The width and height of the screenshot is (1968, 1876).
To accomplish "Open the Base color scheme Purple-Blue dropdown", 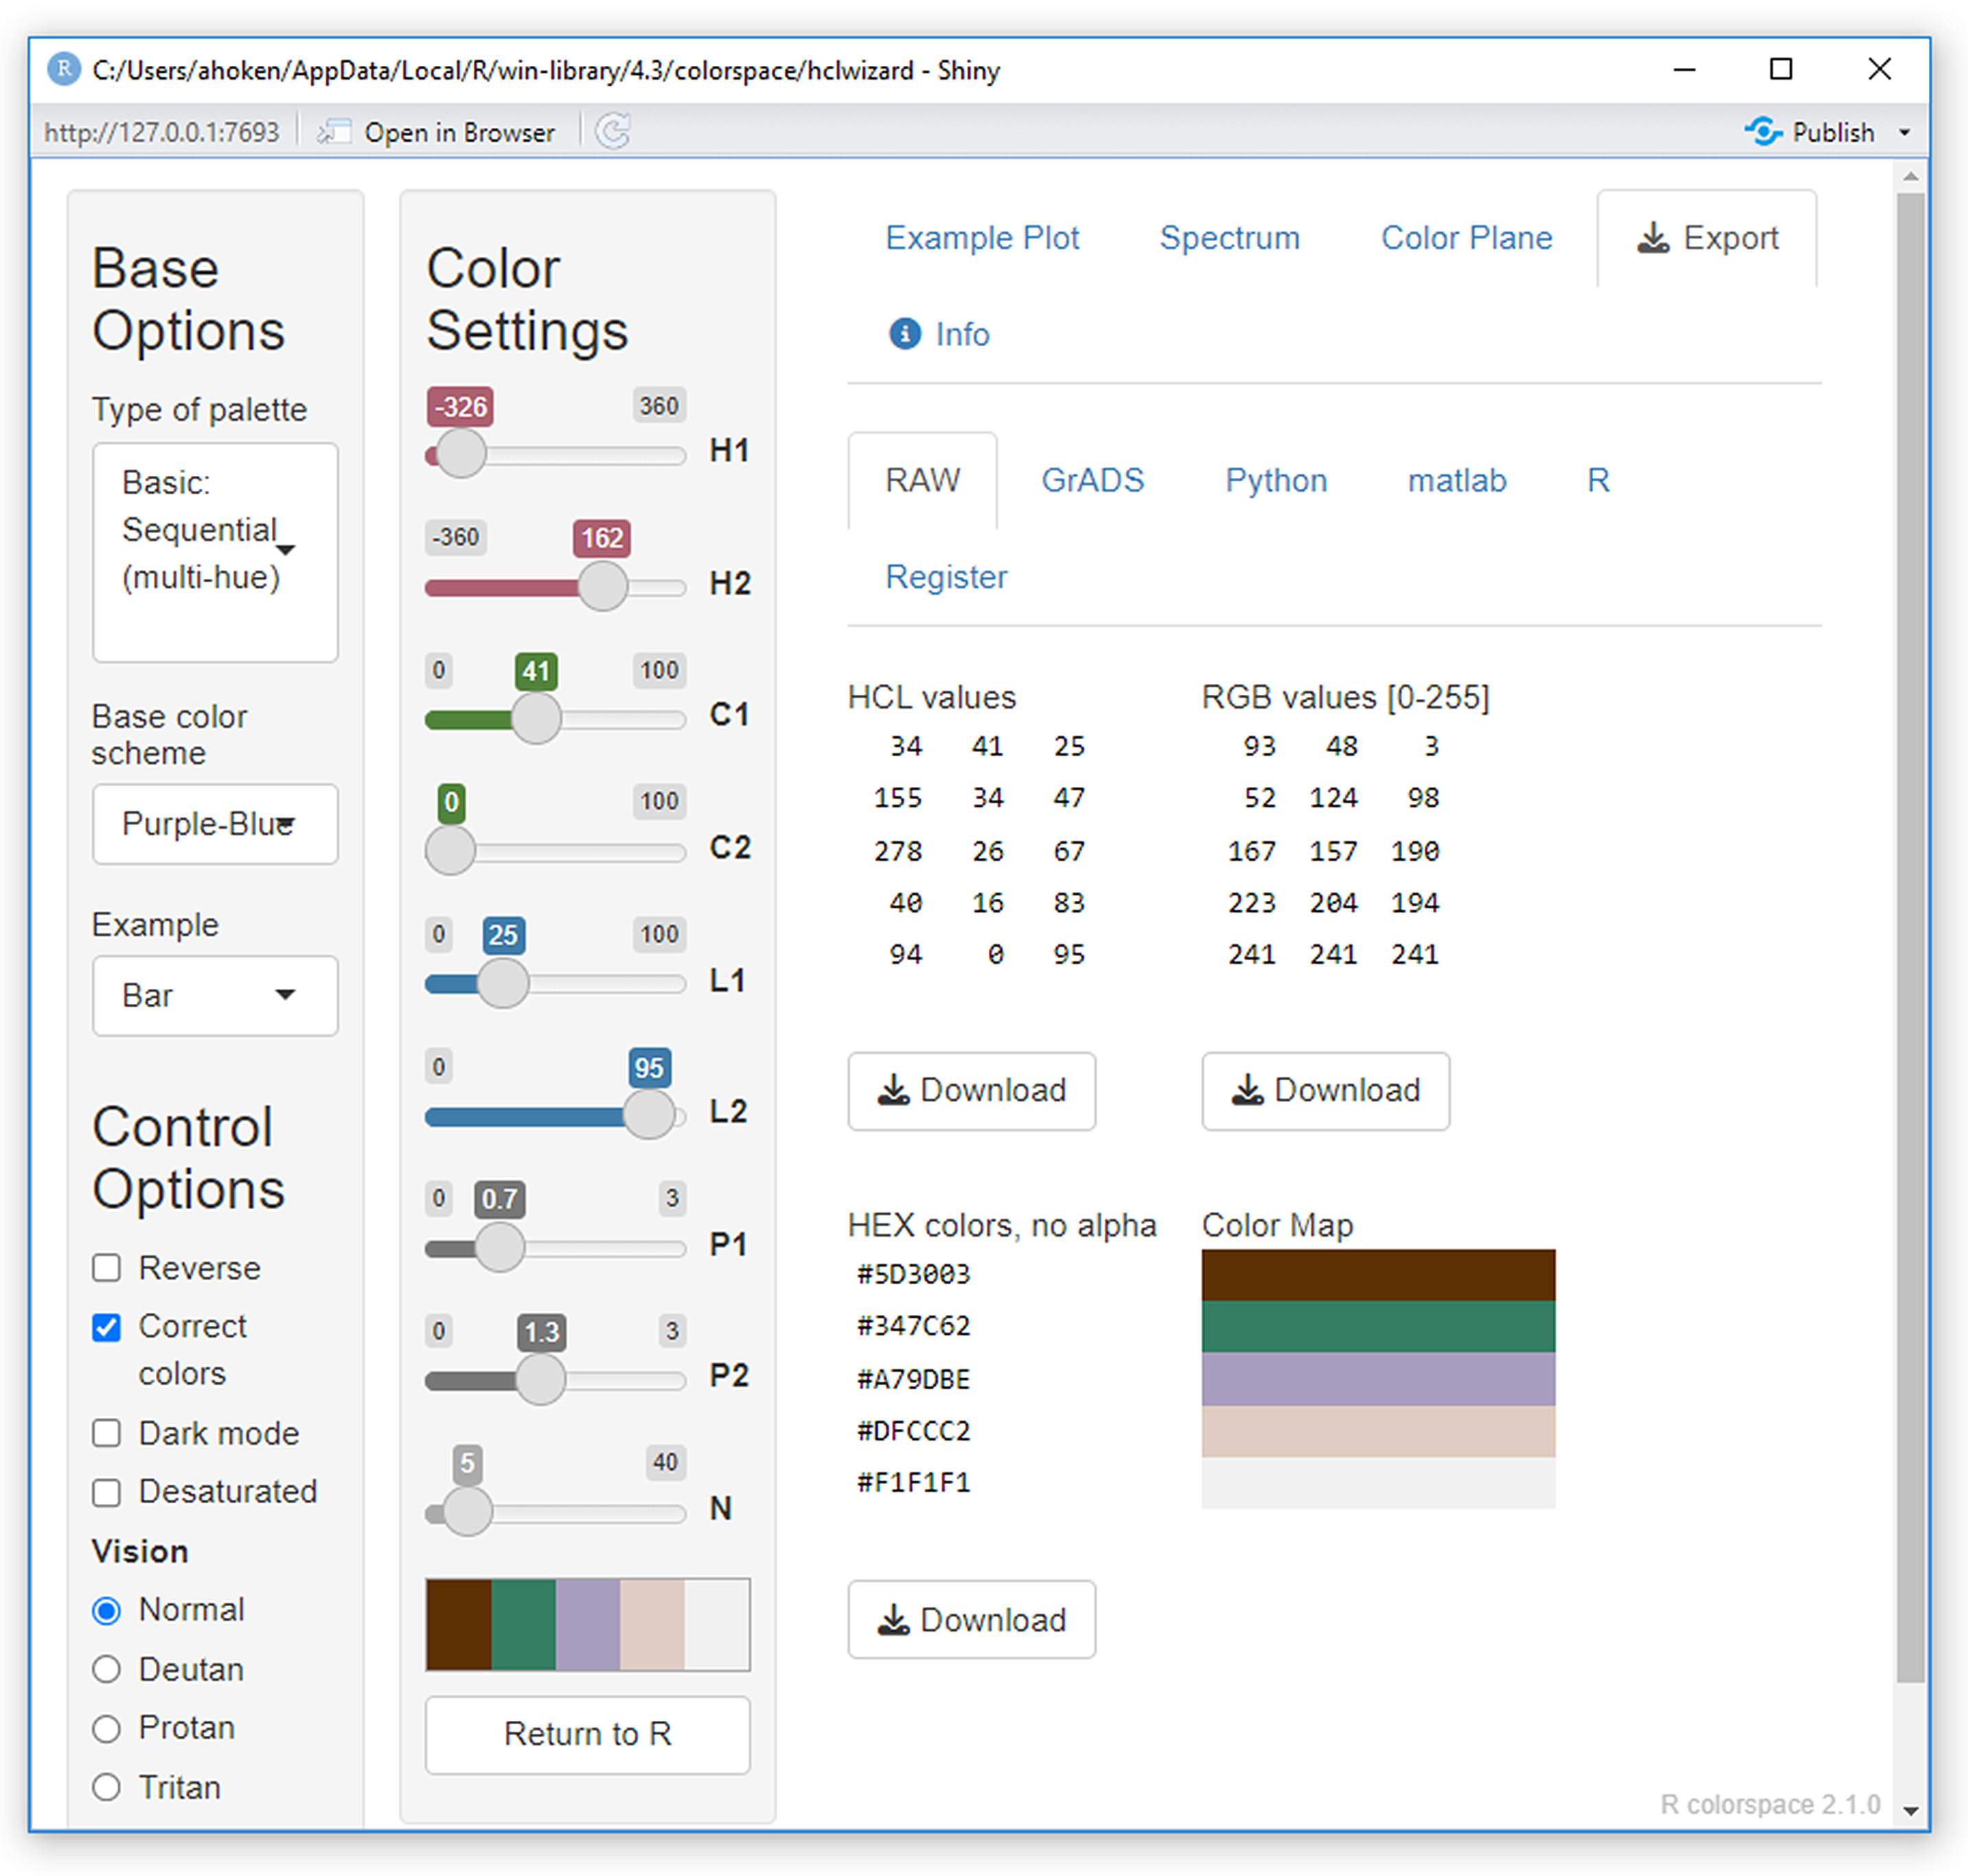I will click(215, 824).
